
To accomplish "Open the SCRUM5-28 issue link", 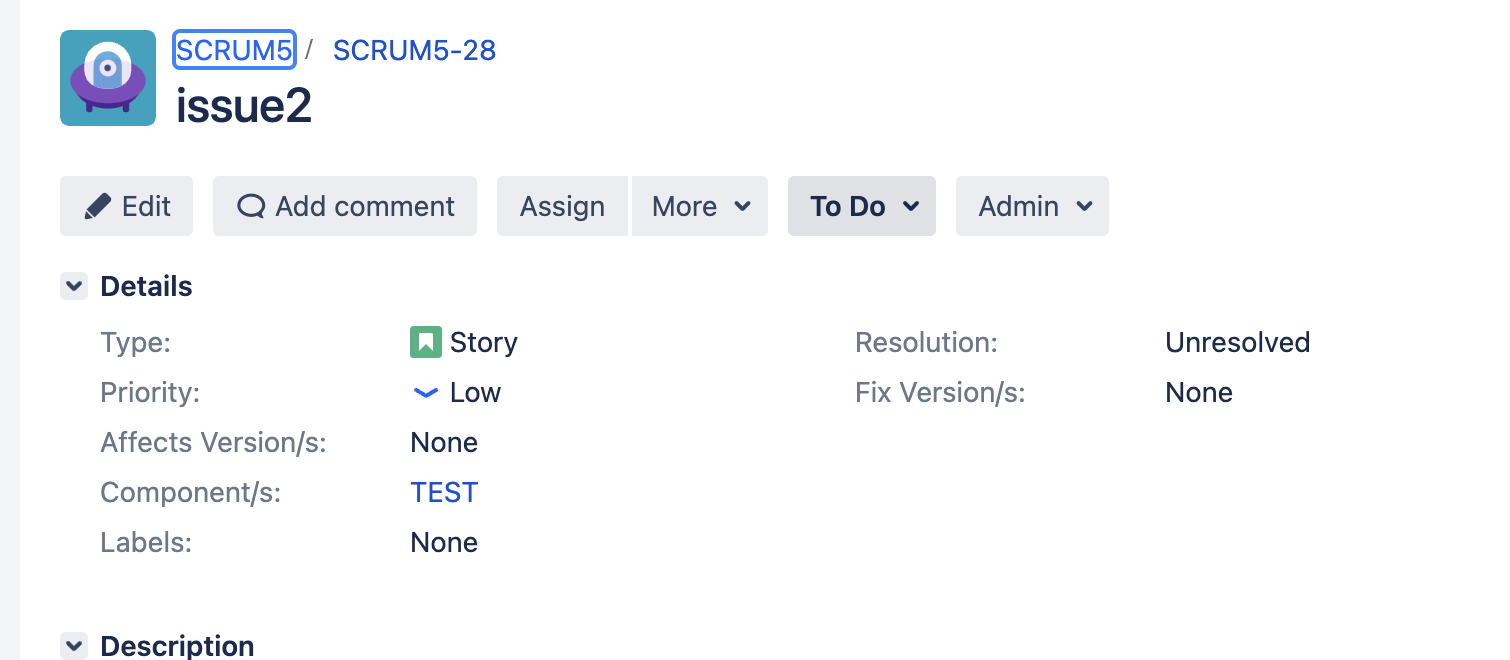I will tap(414, 49).
